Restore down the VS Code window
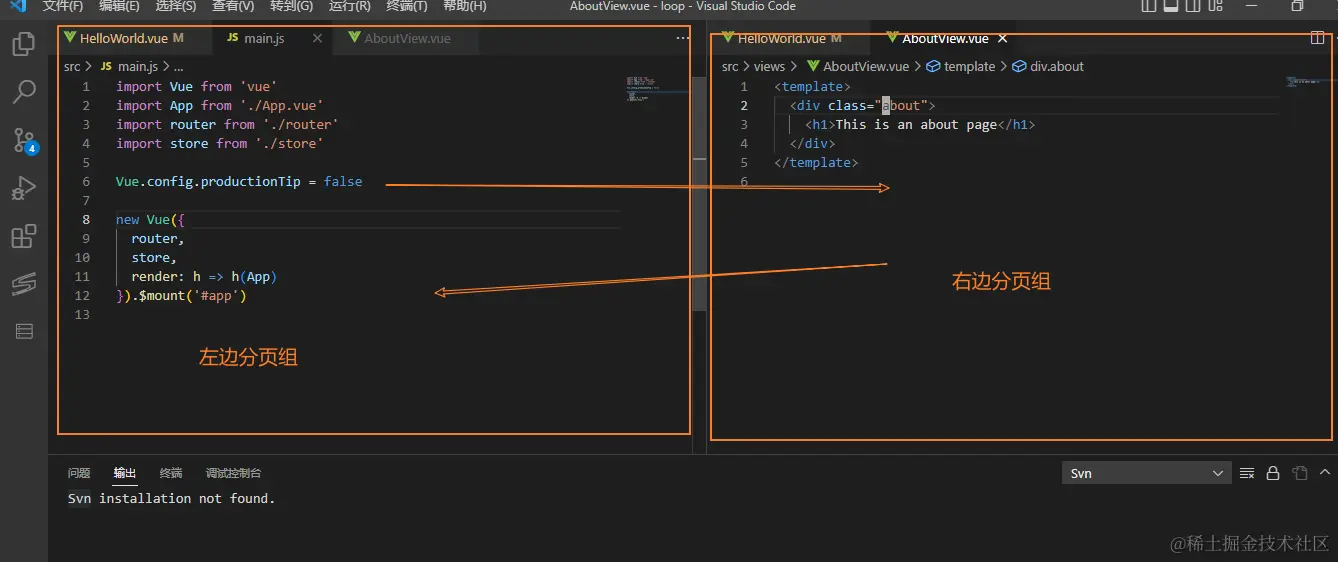Viewport: 1338px width, 562px height. point(1297,6)
